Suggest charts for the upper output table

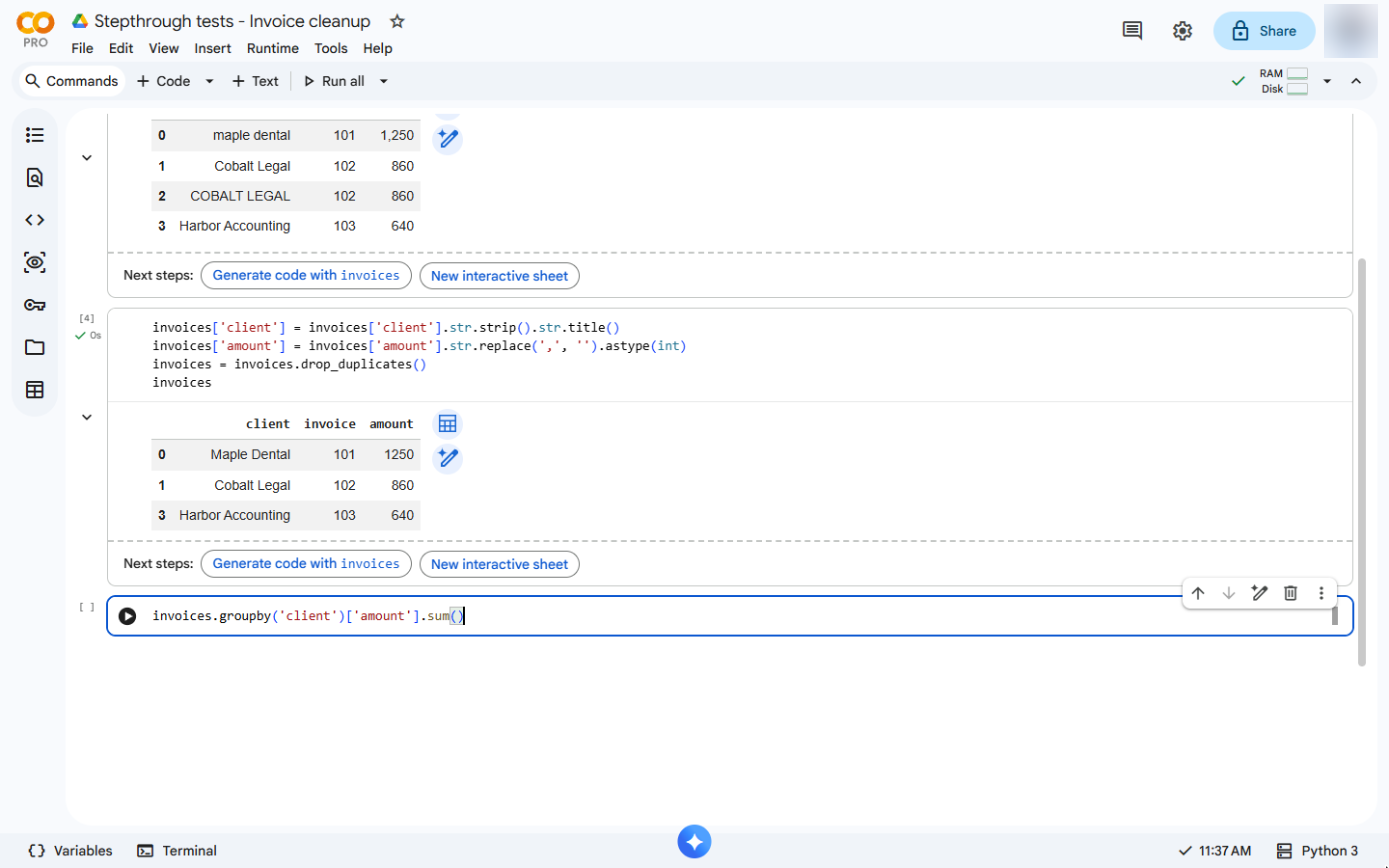coord(447,139)
